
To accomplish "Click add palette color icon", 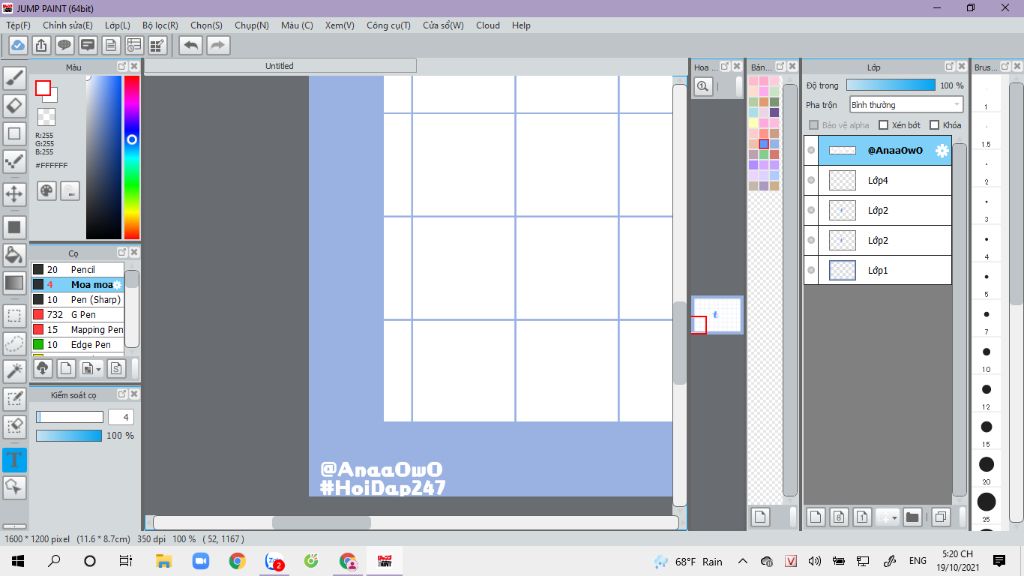I will tap(760, 517).
